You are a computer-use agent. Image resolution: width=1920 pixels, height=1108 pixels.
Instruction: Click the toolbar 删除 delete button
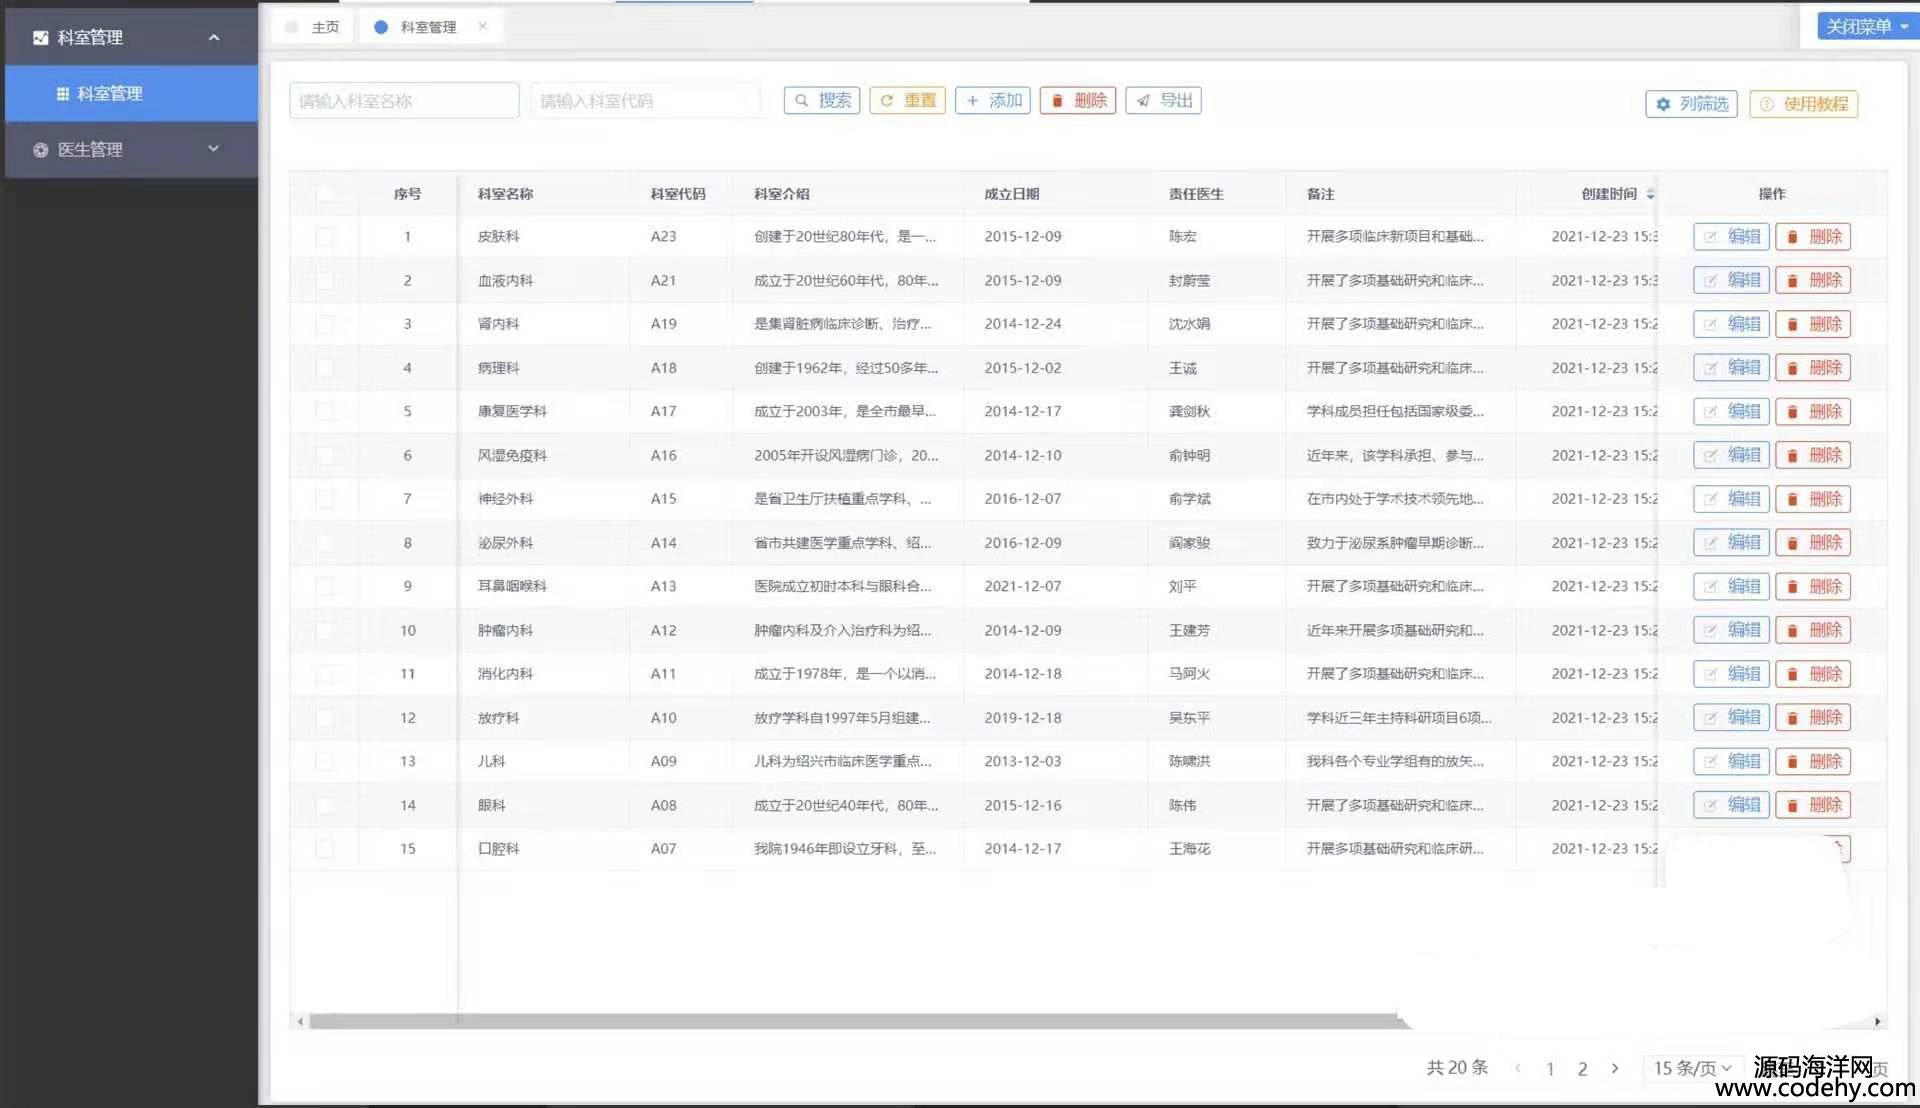(1078, 100)
